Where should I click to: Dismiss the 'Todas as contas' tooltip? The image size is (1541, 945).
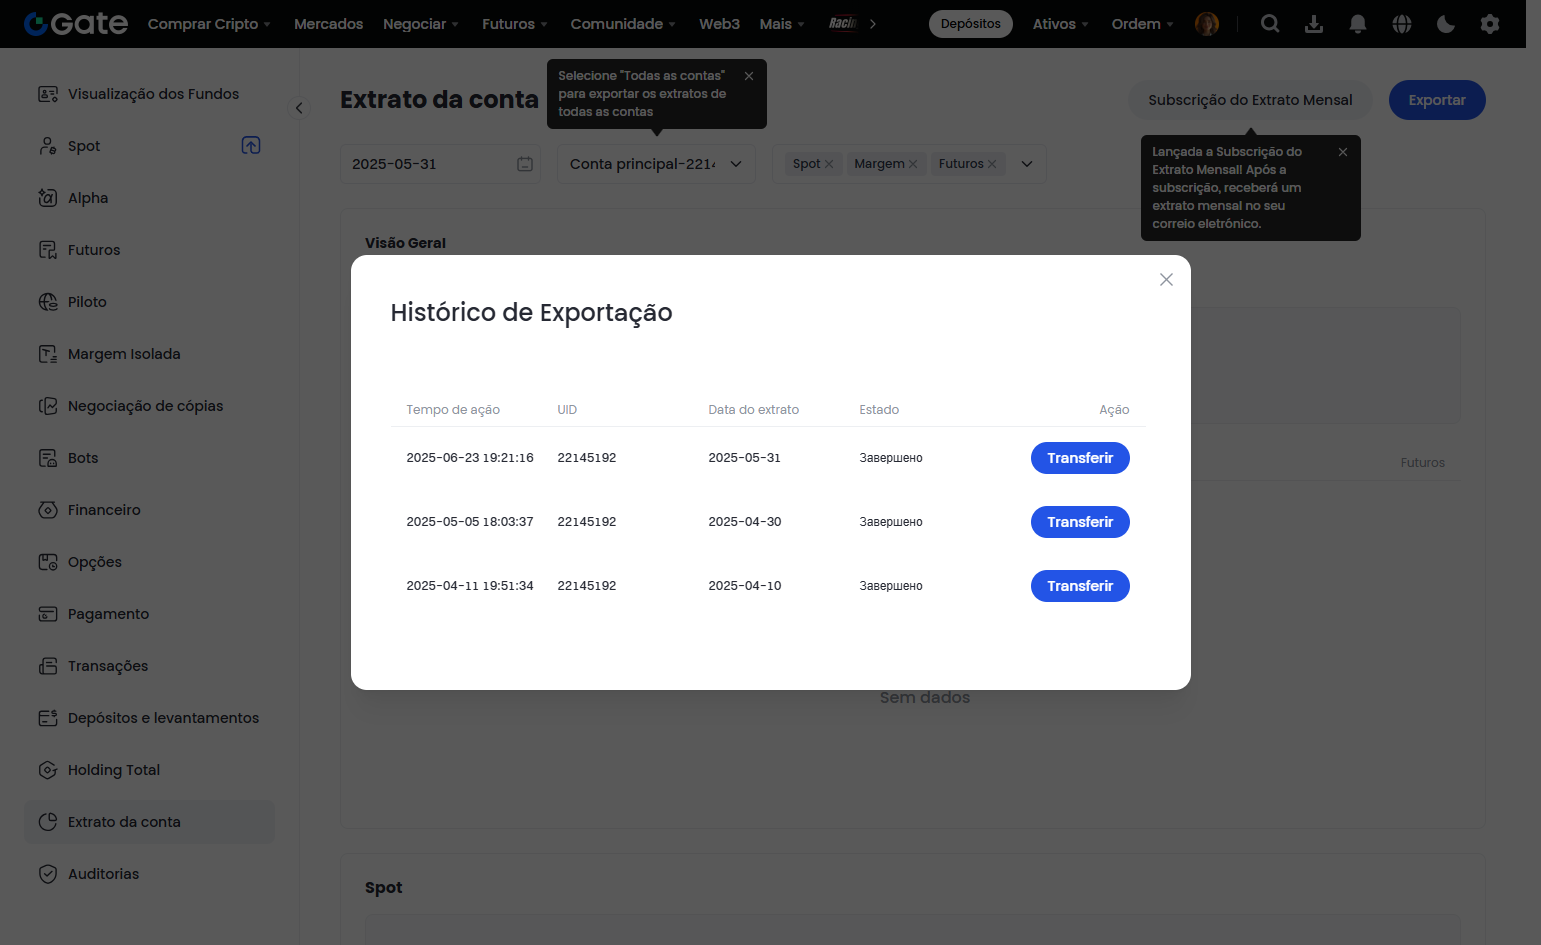749,76
